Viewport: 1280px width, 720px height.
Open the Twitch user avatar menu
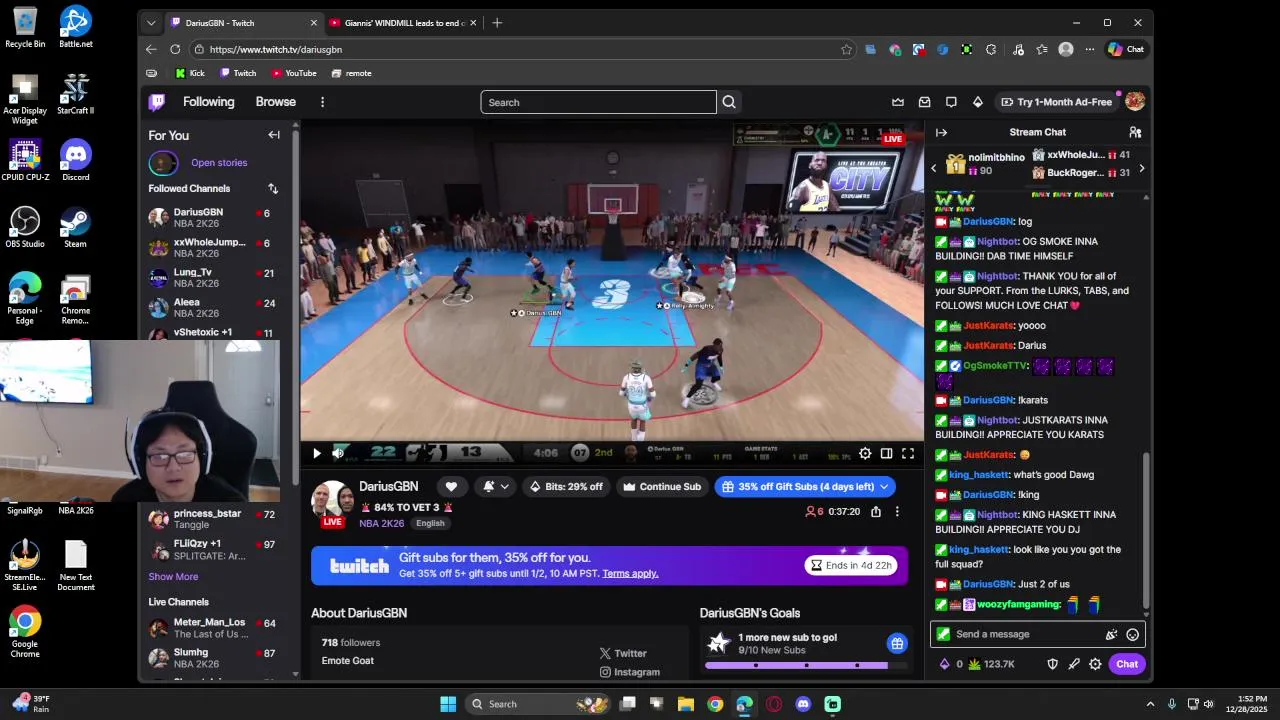(x=1135, y=102)
